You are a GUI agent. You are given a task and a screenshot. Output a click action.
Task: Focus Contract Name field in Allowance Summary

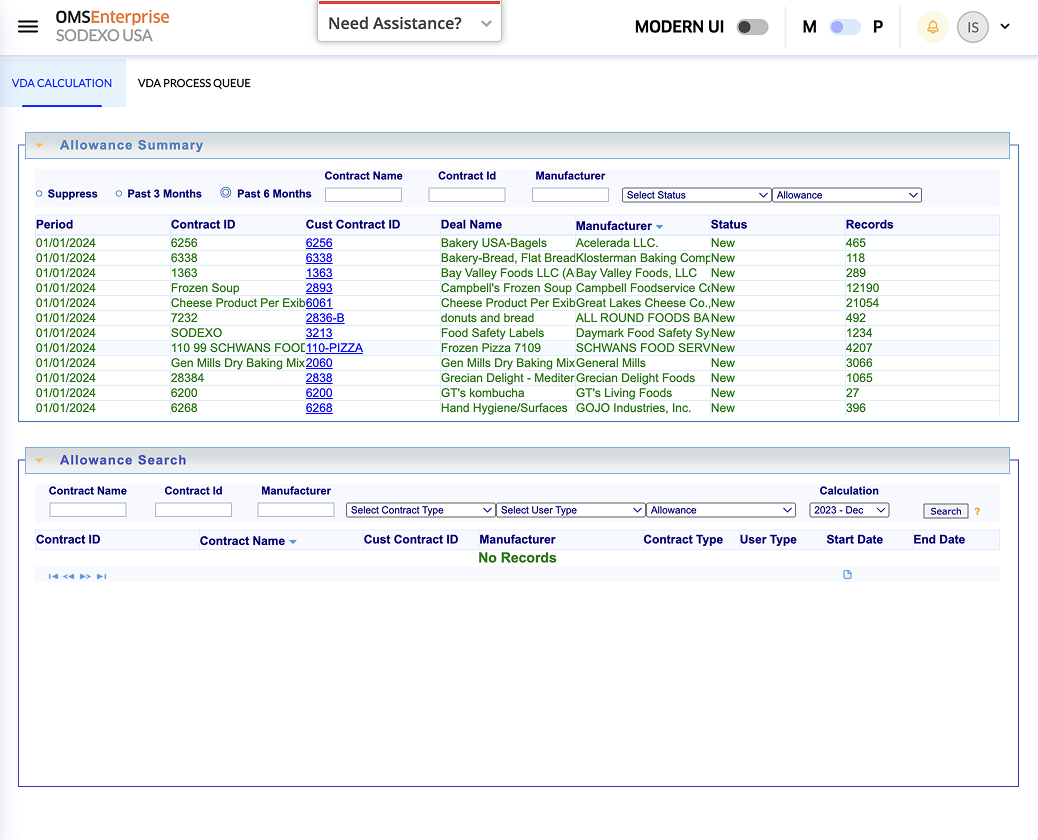(363, 195)
